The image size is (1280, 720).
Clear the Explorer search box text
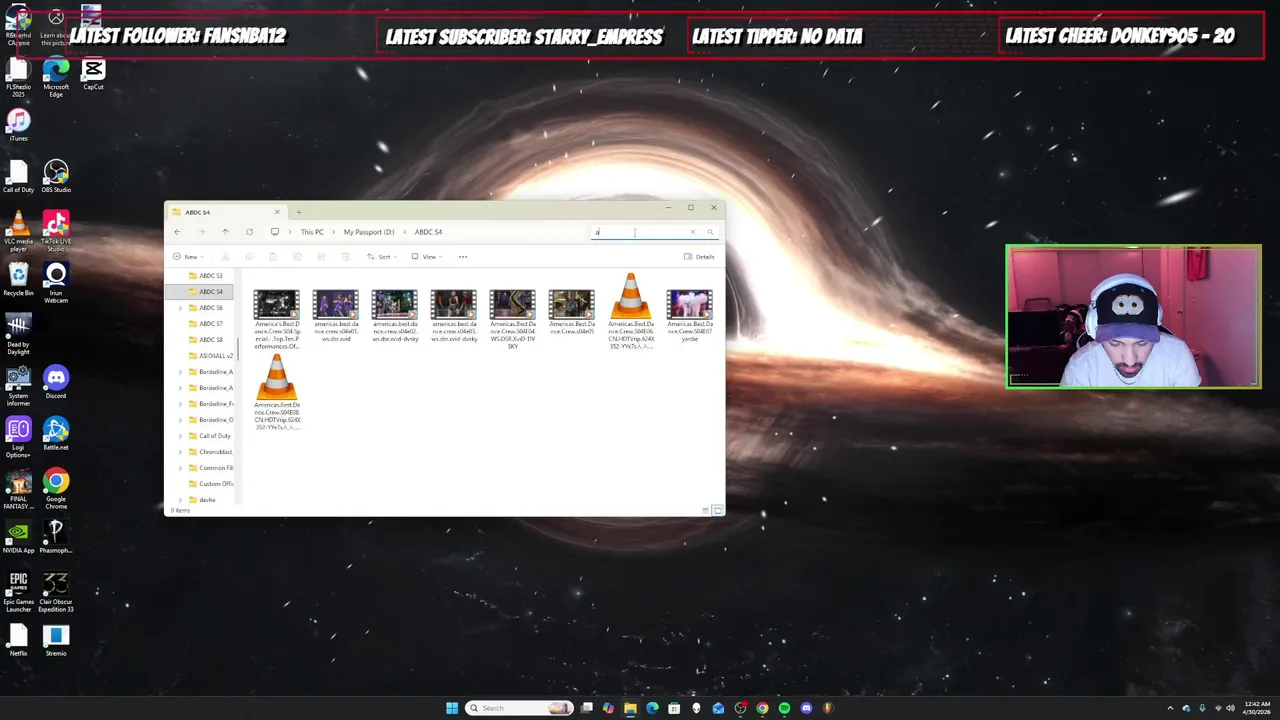click(x=692, y=232)
